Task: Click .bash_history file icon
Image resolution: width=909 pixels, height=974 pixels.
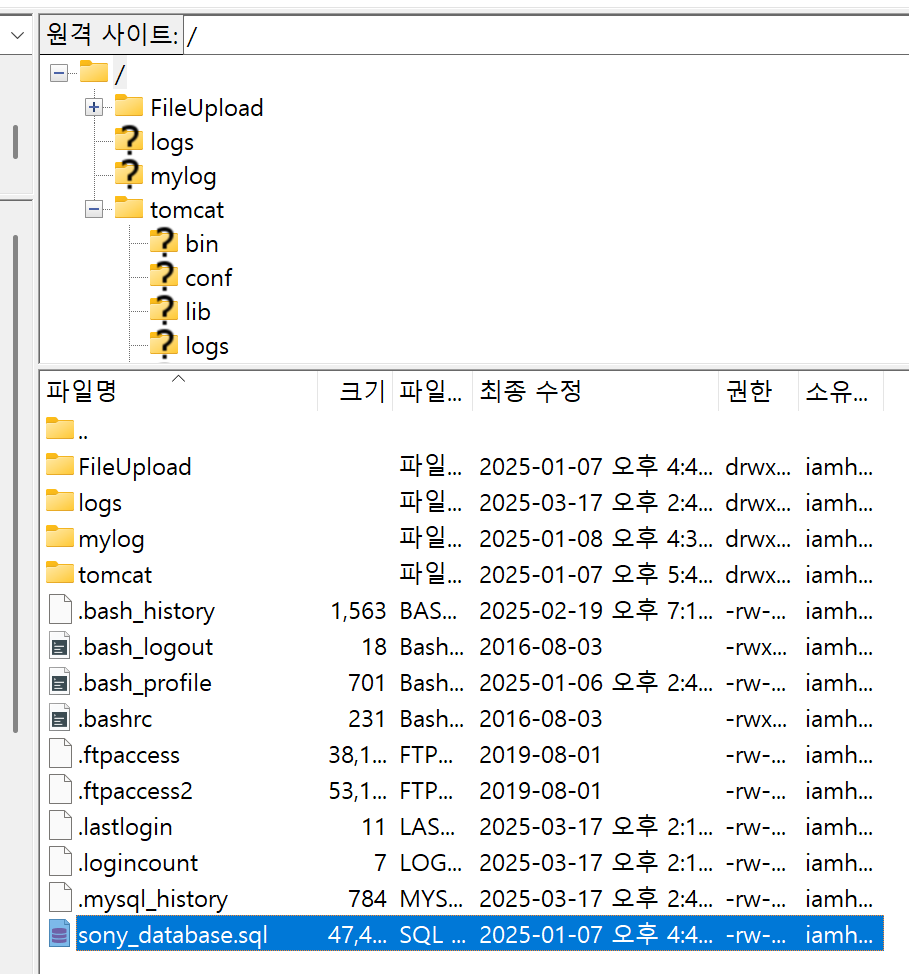Action: [x=60, y=609]
